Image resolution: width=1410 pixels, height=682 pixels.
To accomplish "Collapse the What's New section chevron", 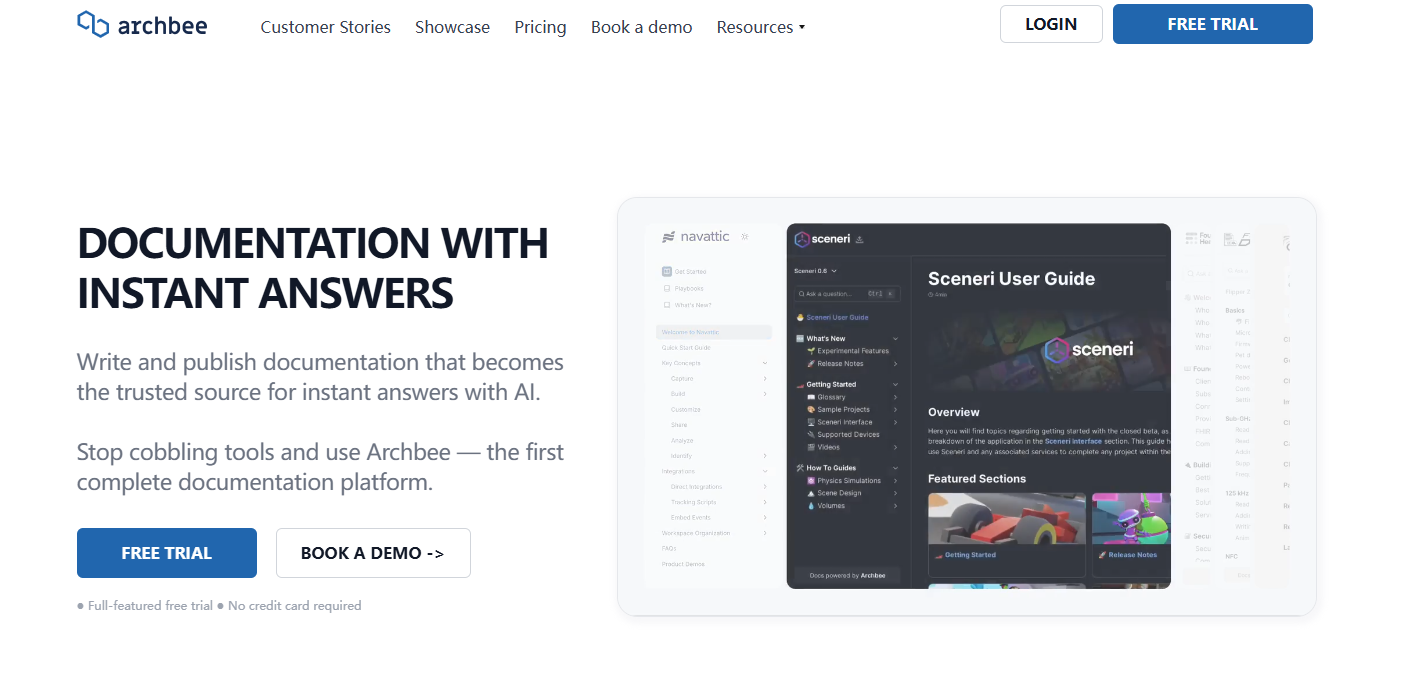I will [895, 339].
